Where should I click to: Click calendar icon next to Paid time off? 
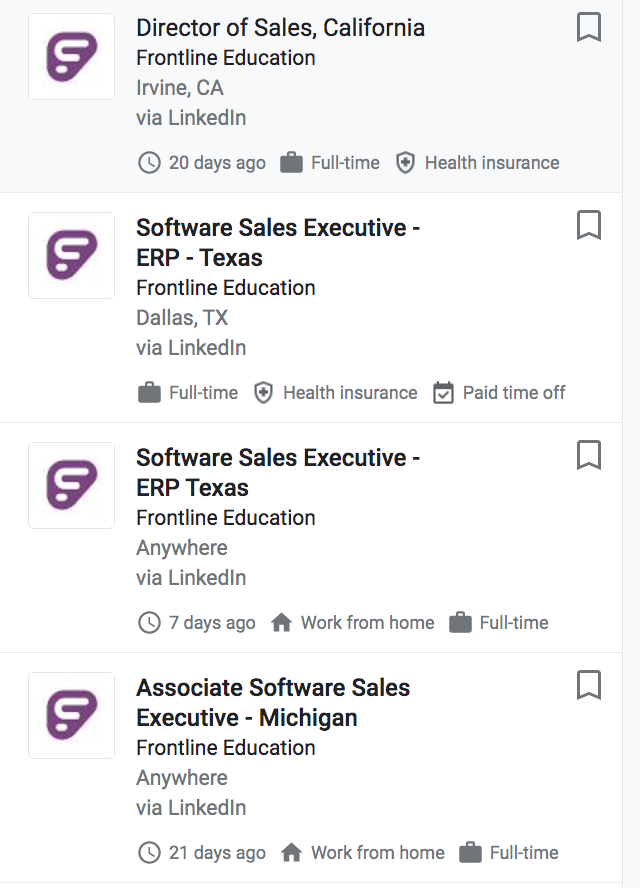pyautogui.click(x=443, y=392)
